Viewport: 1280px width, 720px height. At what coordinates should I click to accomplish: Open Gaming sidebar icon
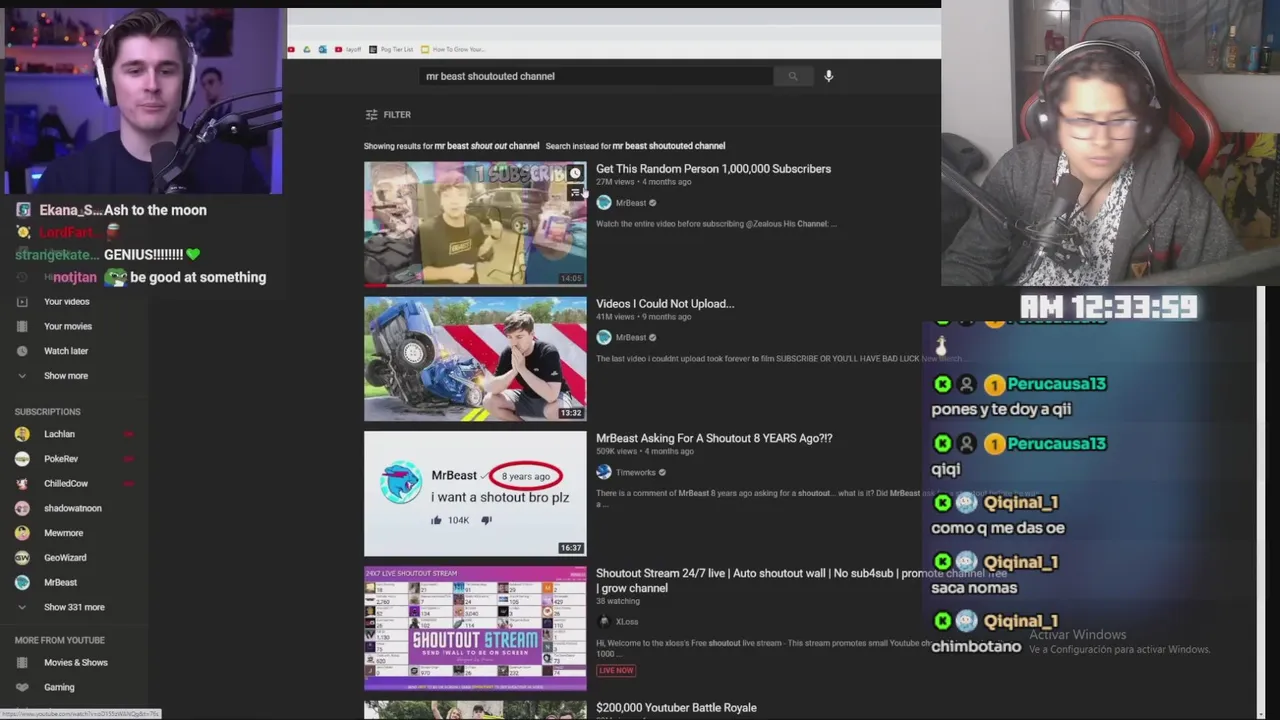pyautogui.click(x=22, y=687)
